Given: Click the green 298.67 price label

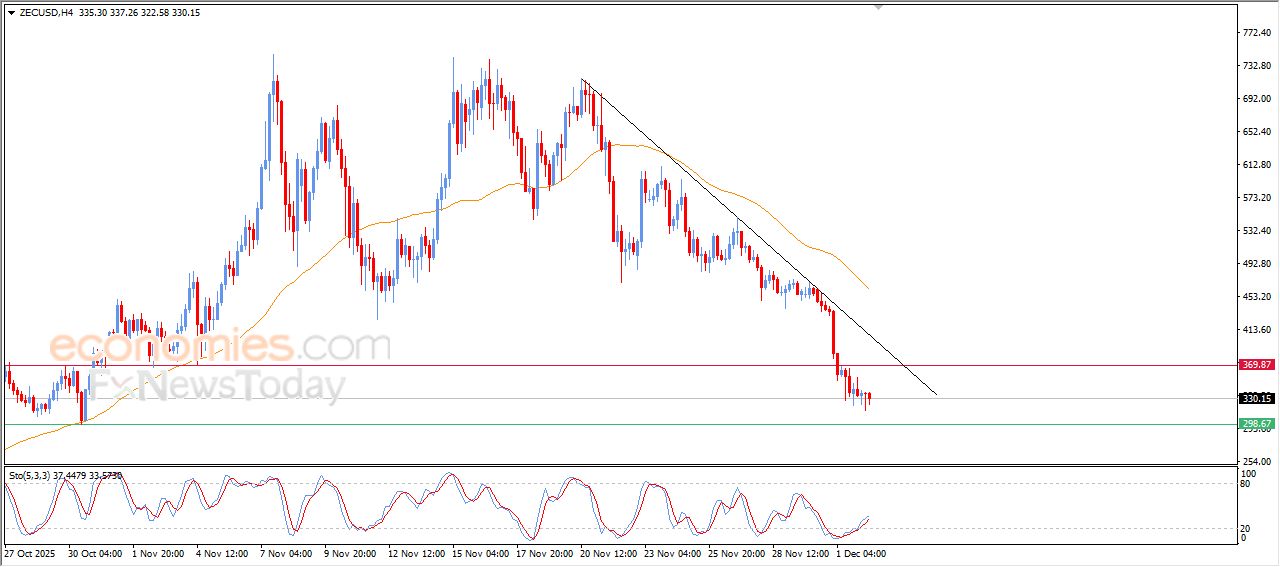Looking at the screenshot, I should [x=1257, y=424].
